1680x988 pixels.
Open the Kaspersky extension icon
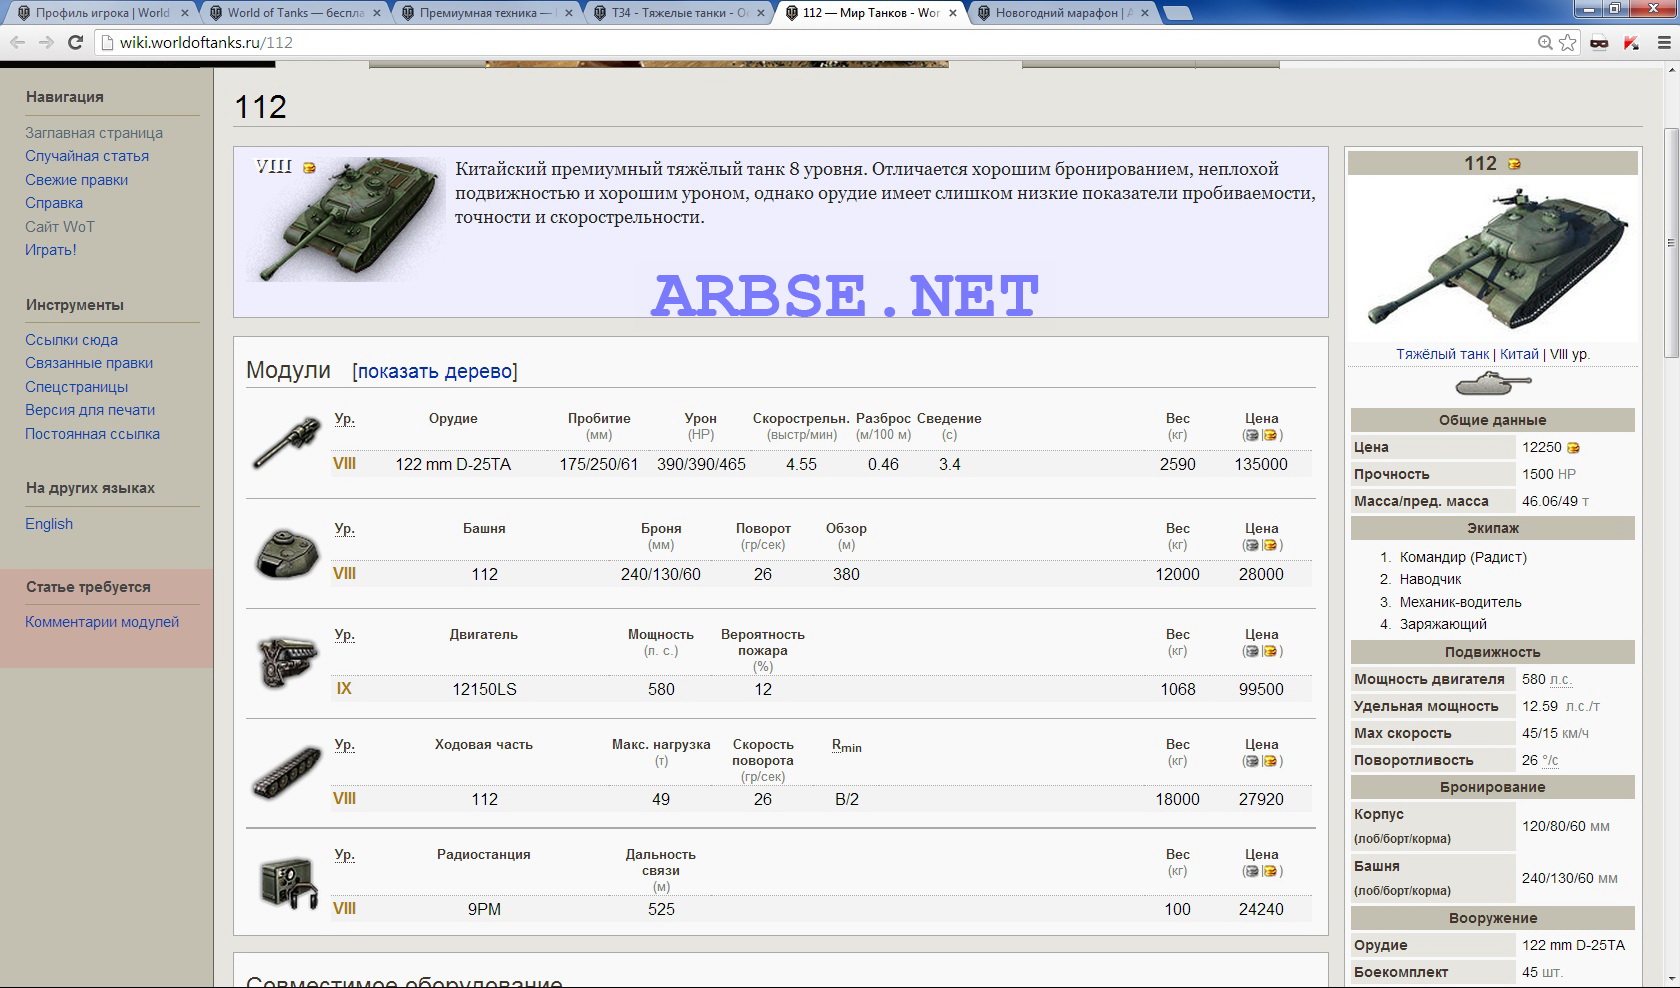(1631, 43)
